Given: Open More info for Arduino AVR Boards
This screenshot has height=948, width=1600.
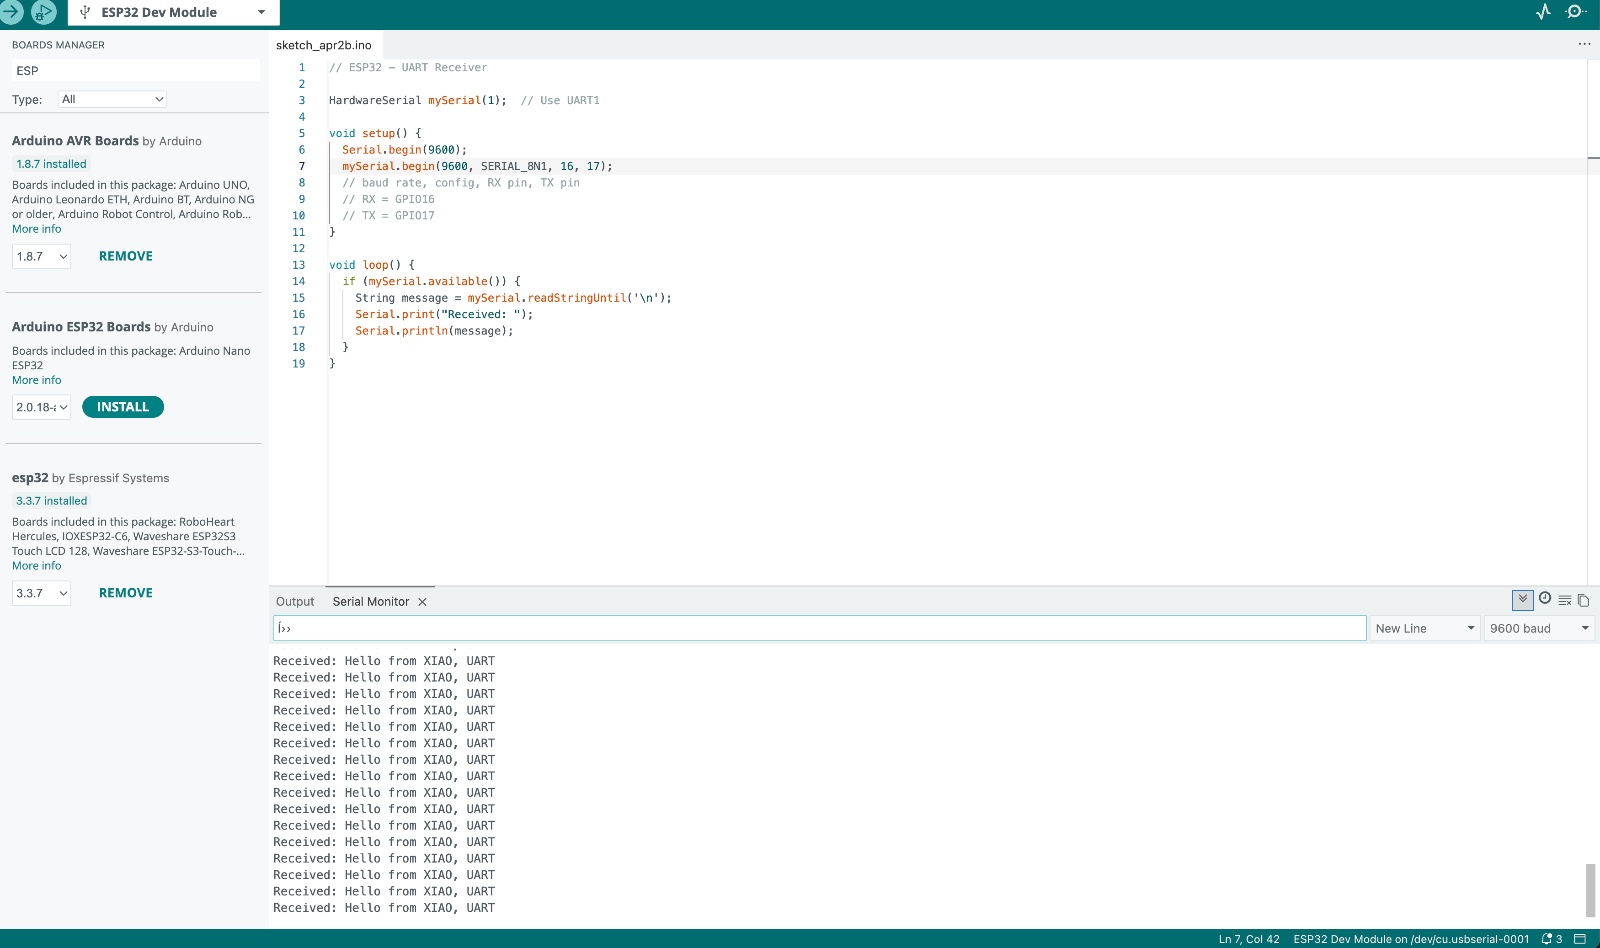Looking at the screenshot, I should tap(36, 229).
